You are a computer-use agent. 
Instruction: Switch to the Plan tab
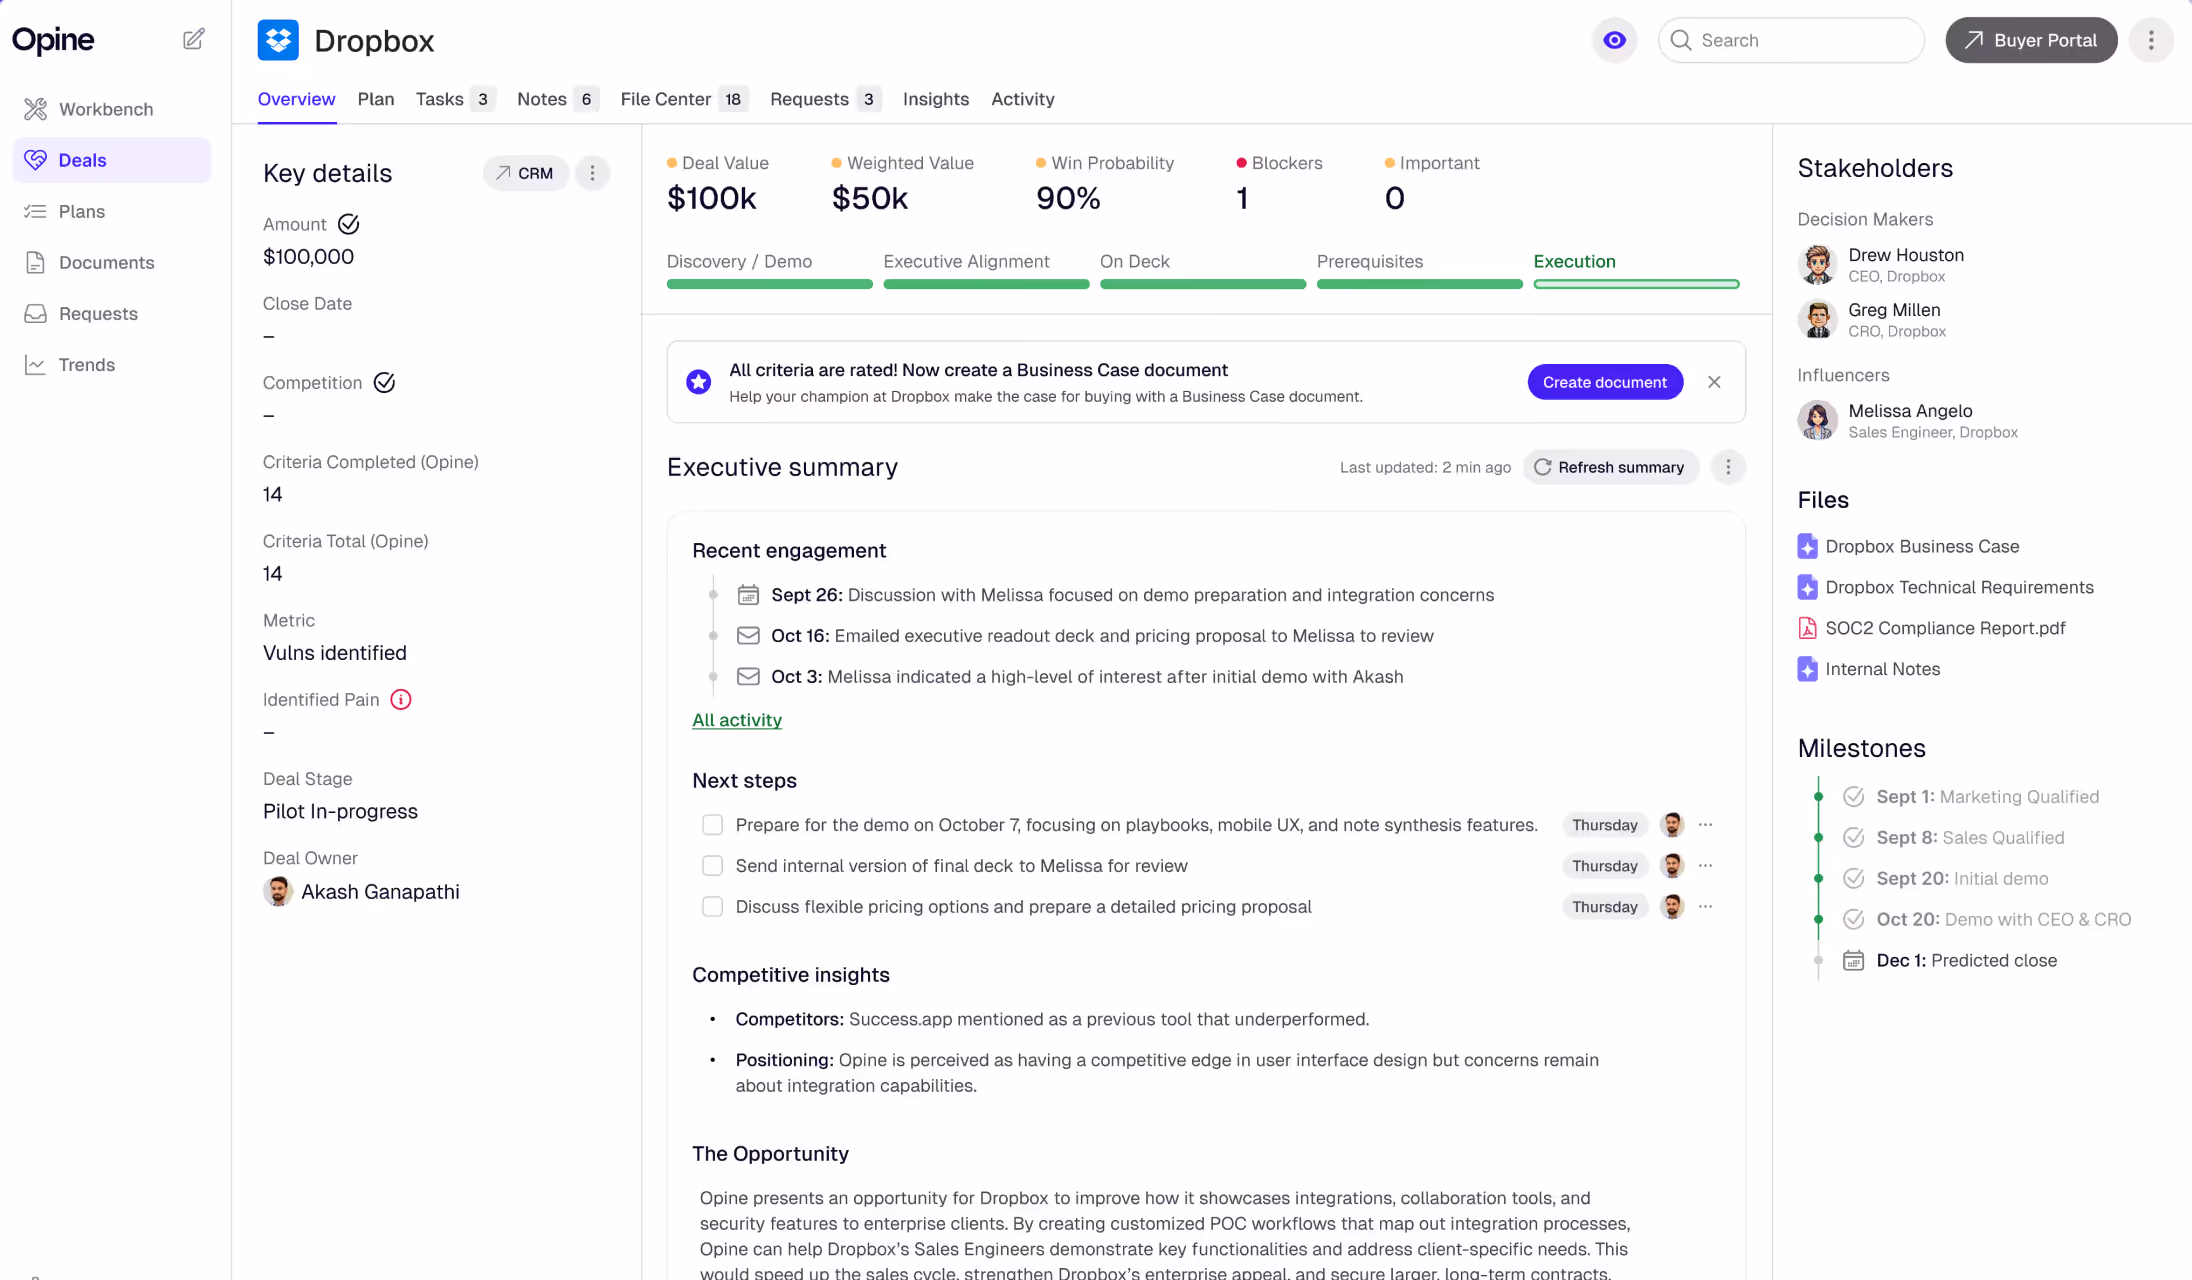(x=376, y=99)
